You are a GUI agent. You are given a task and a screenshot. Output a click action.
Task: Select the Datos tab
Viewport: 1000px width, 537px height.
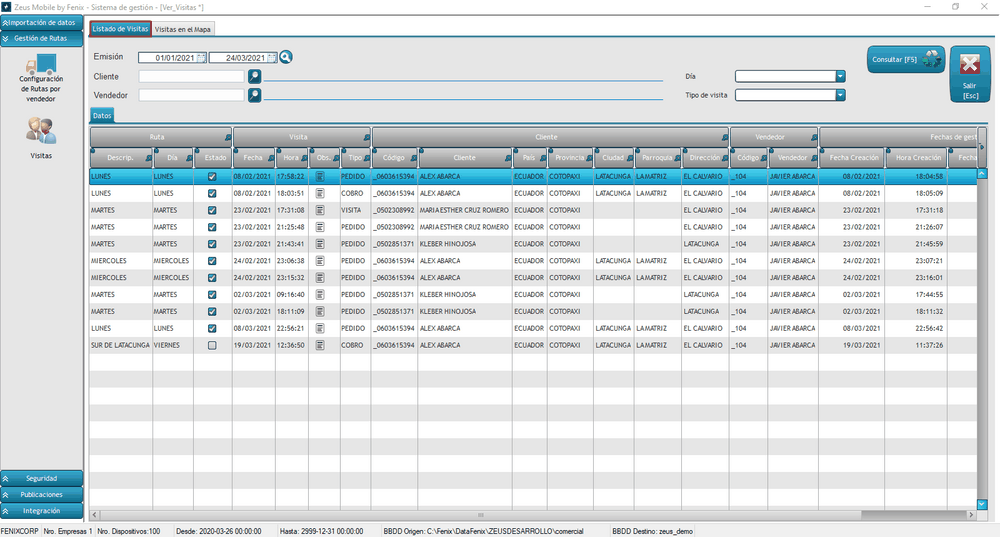click(102, 115)
